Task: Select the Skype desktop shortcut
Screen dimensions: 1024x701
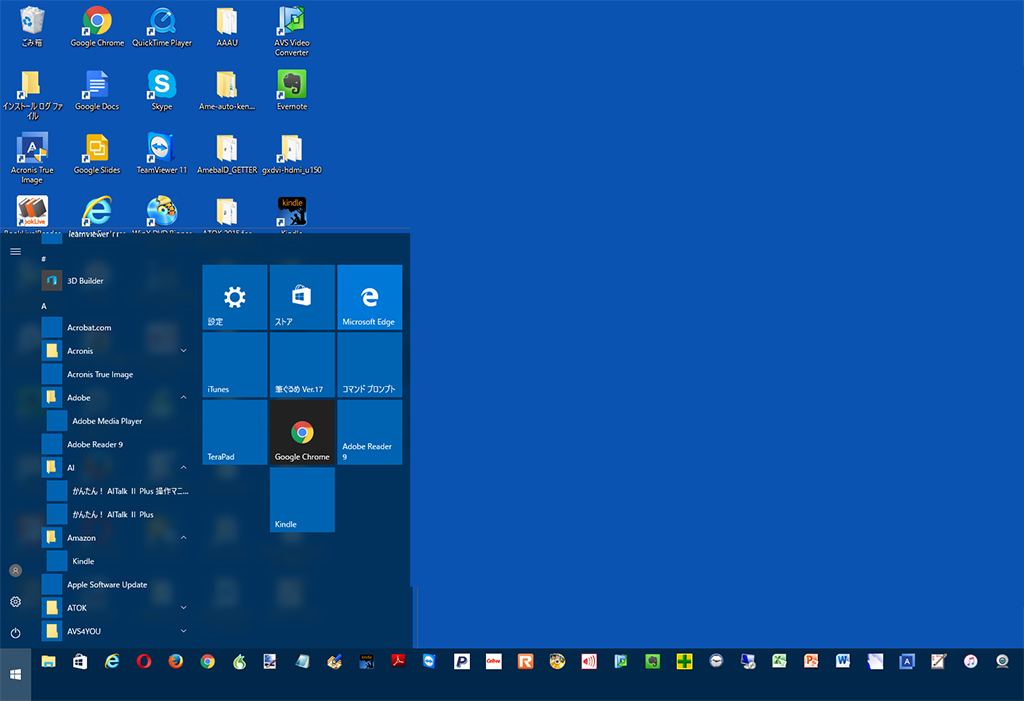Action: 162,90
